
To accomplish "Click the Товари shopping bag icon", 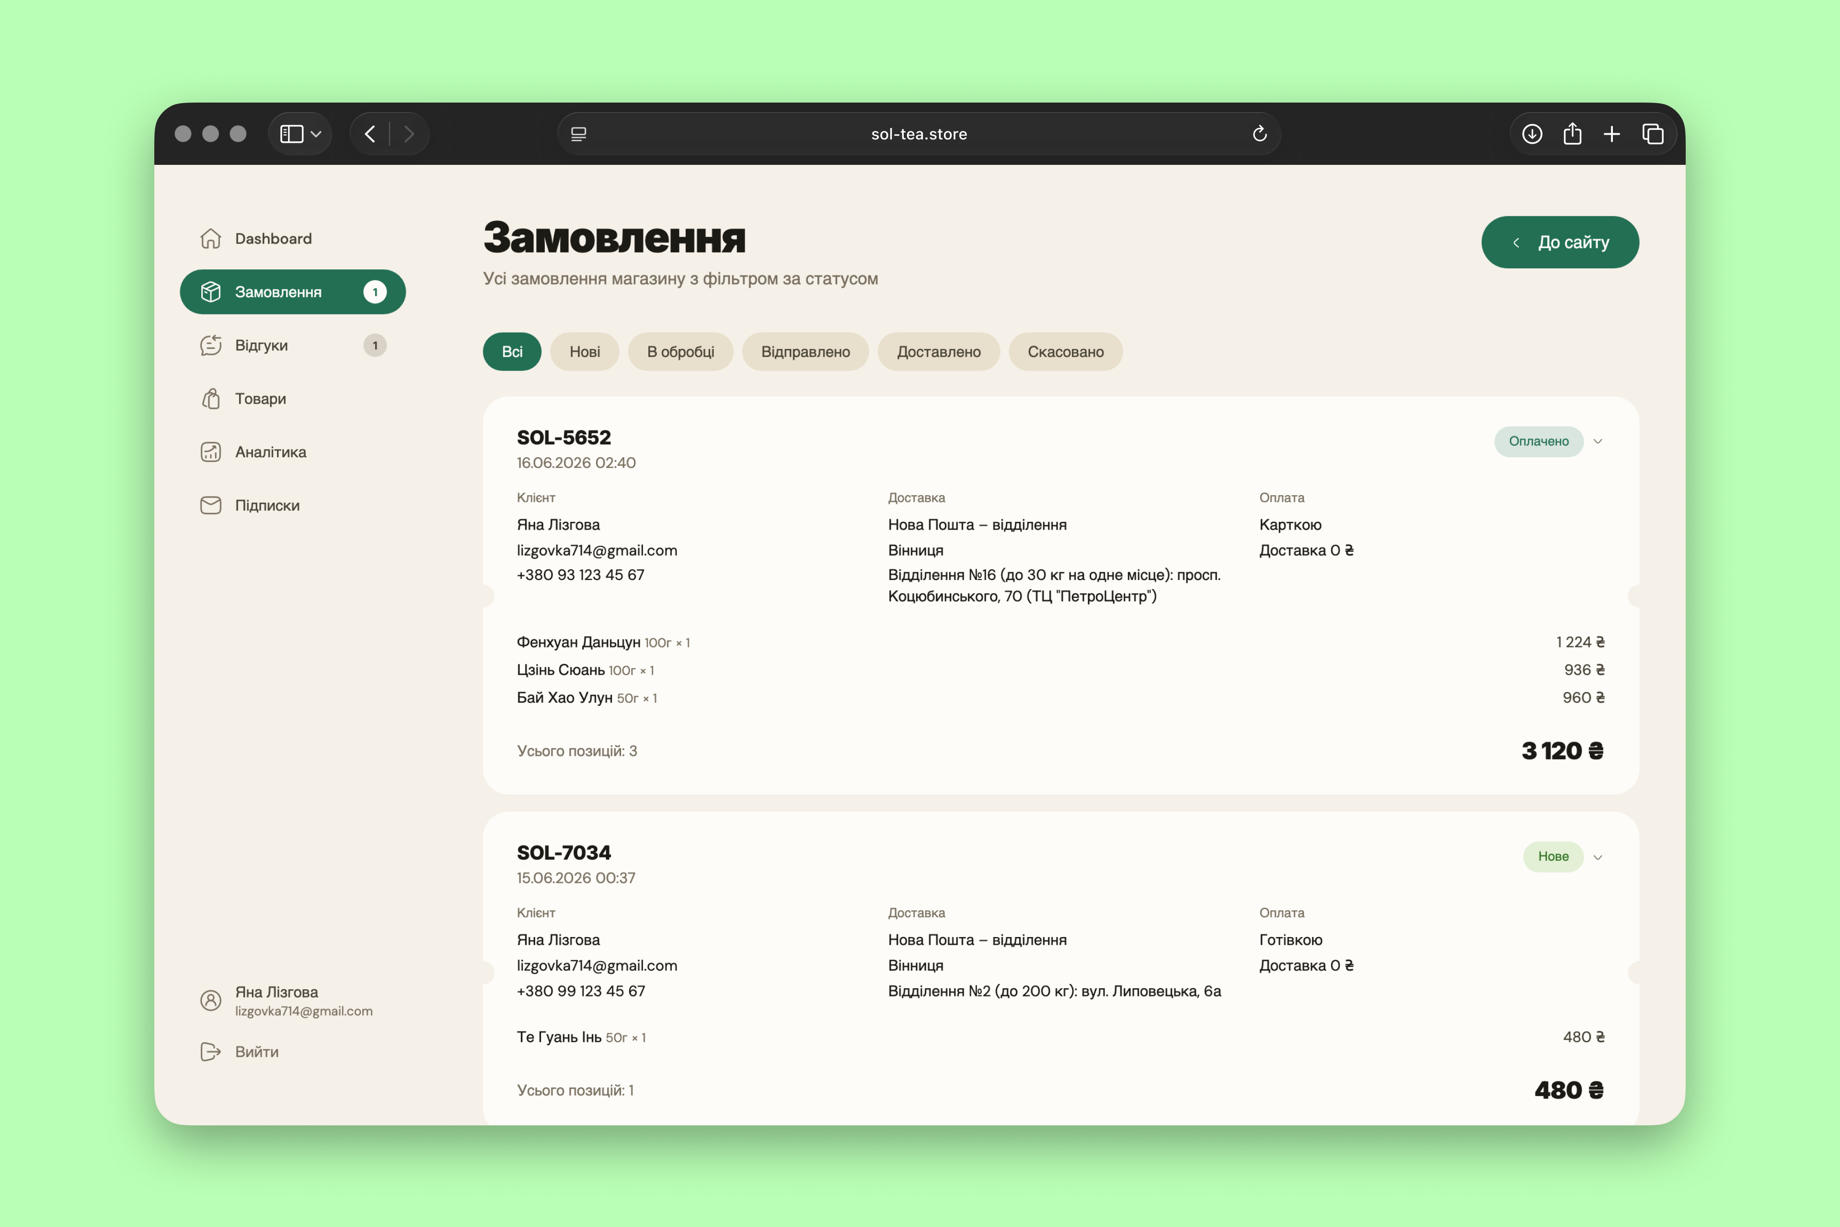I will point(210,398).
